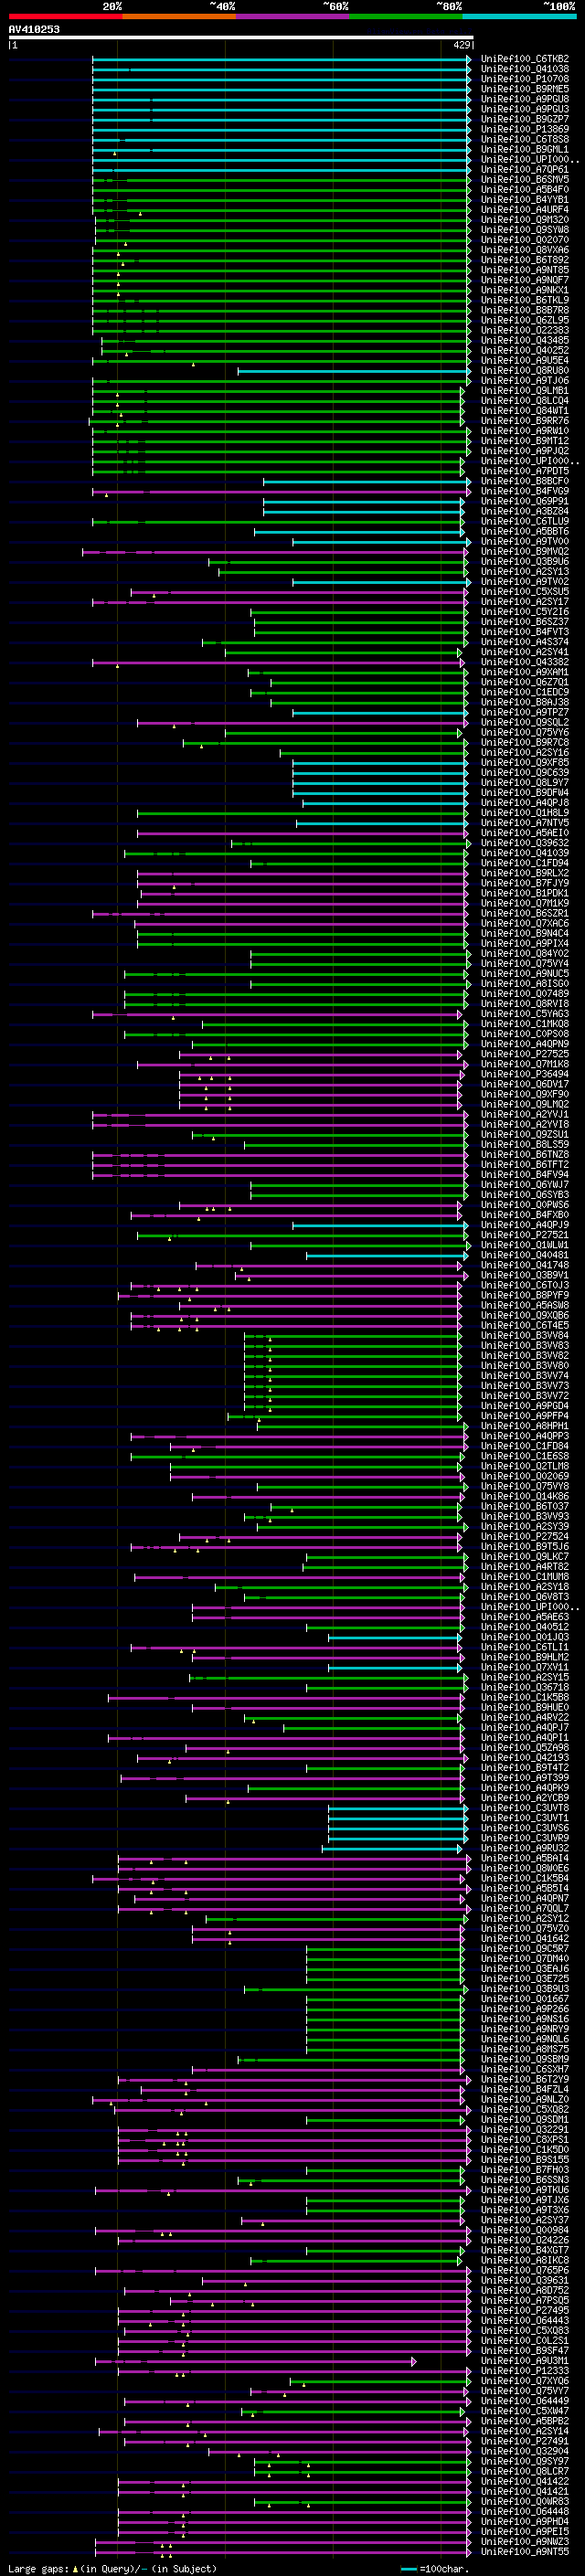Open hit UniRef100_P13869
Screen dimensions: 585x2576
[x=525, y=129]
